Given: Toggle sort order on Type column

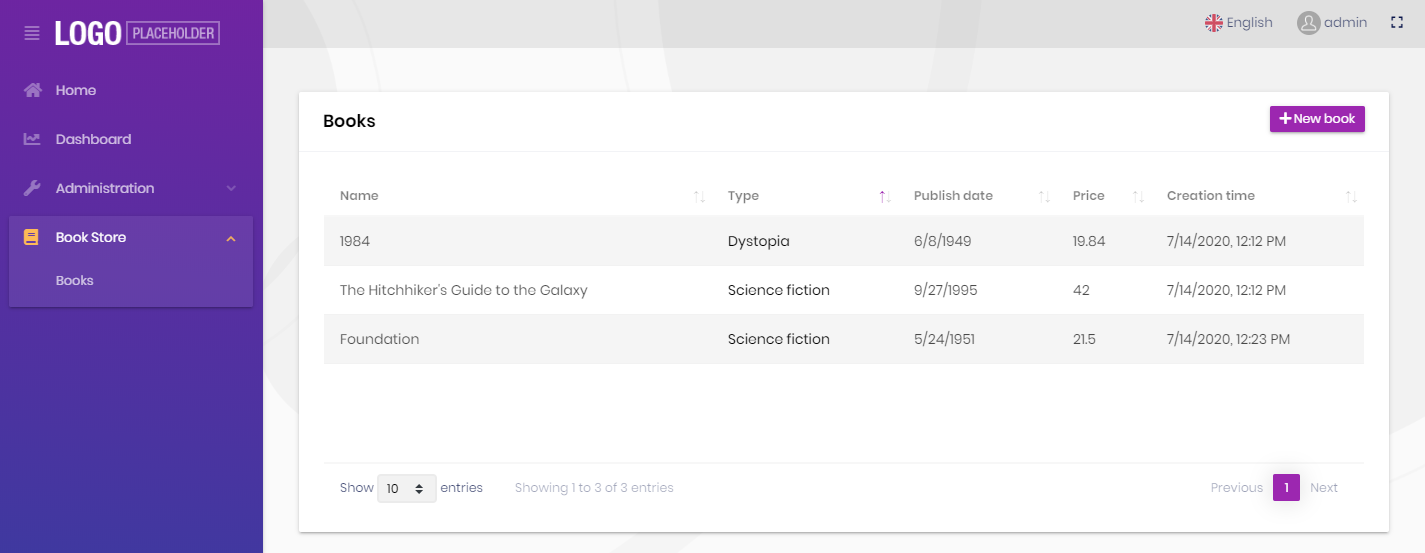Looking at the screenshot, I should 884,196.
